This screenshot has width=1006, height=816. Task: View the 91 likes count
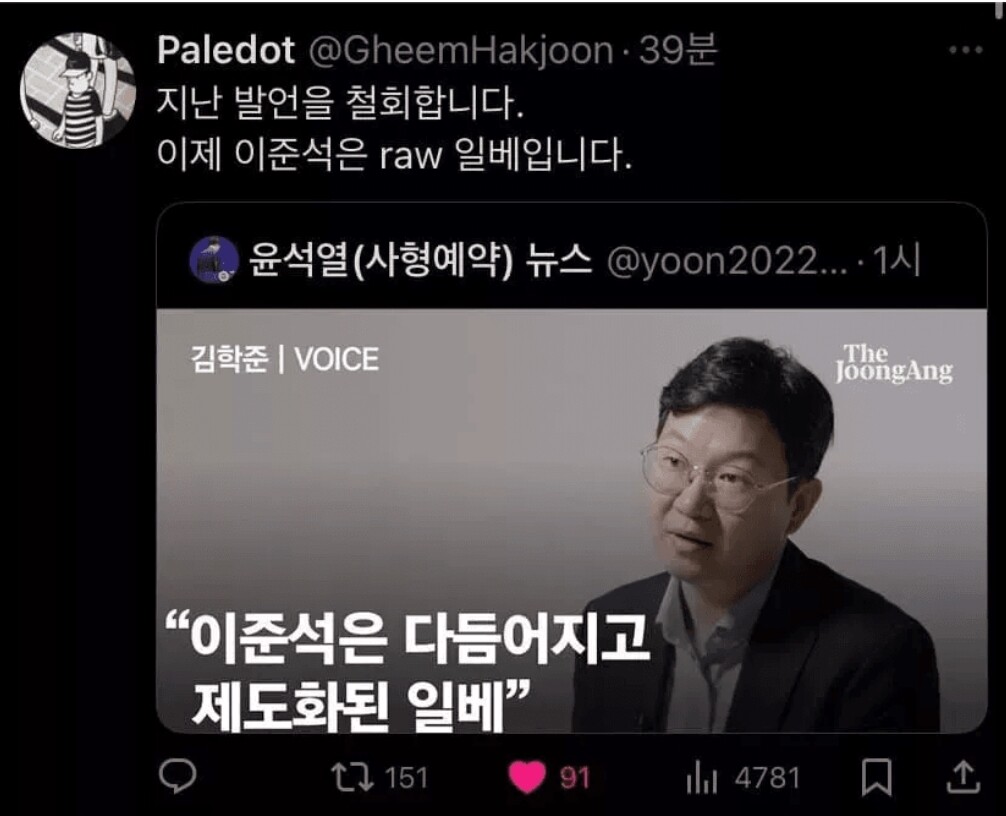tap(574, 778)
